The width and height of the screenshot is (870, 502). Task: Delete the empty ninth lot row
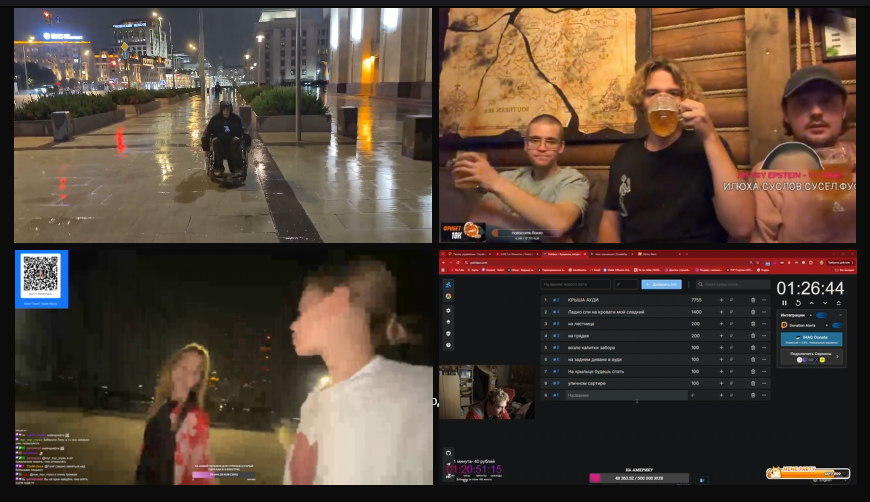point(753,395)
